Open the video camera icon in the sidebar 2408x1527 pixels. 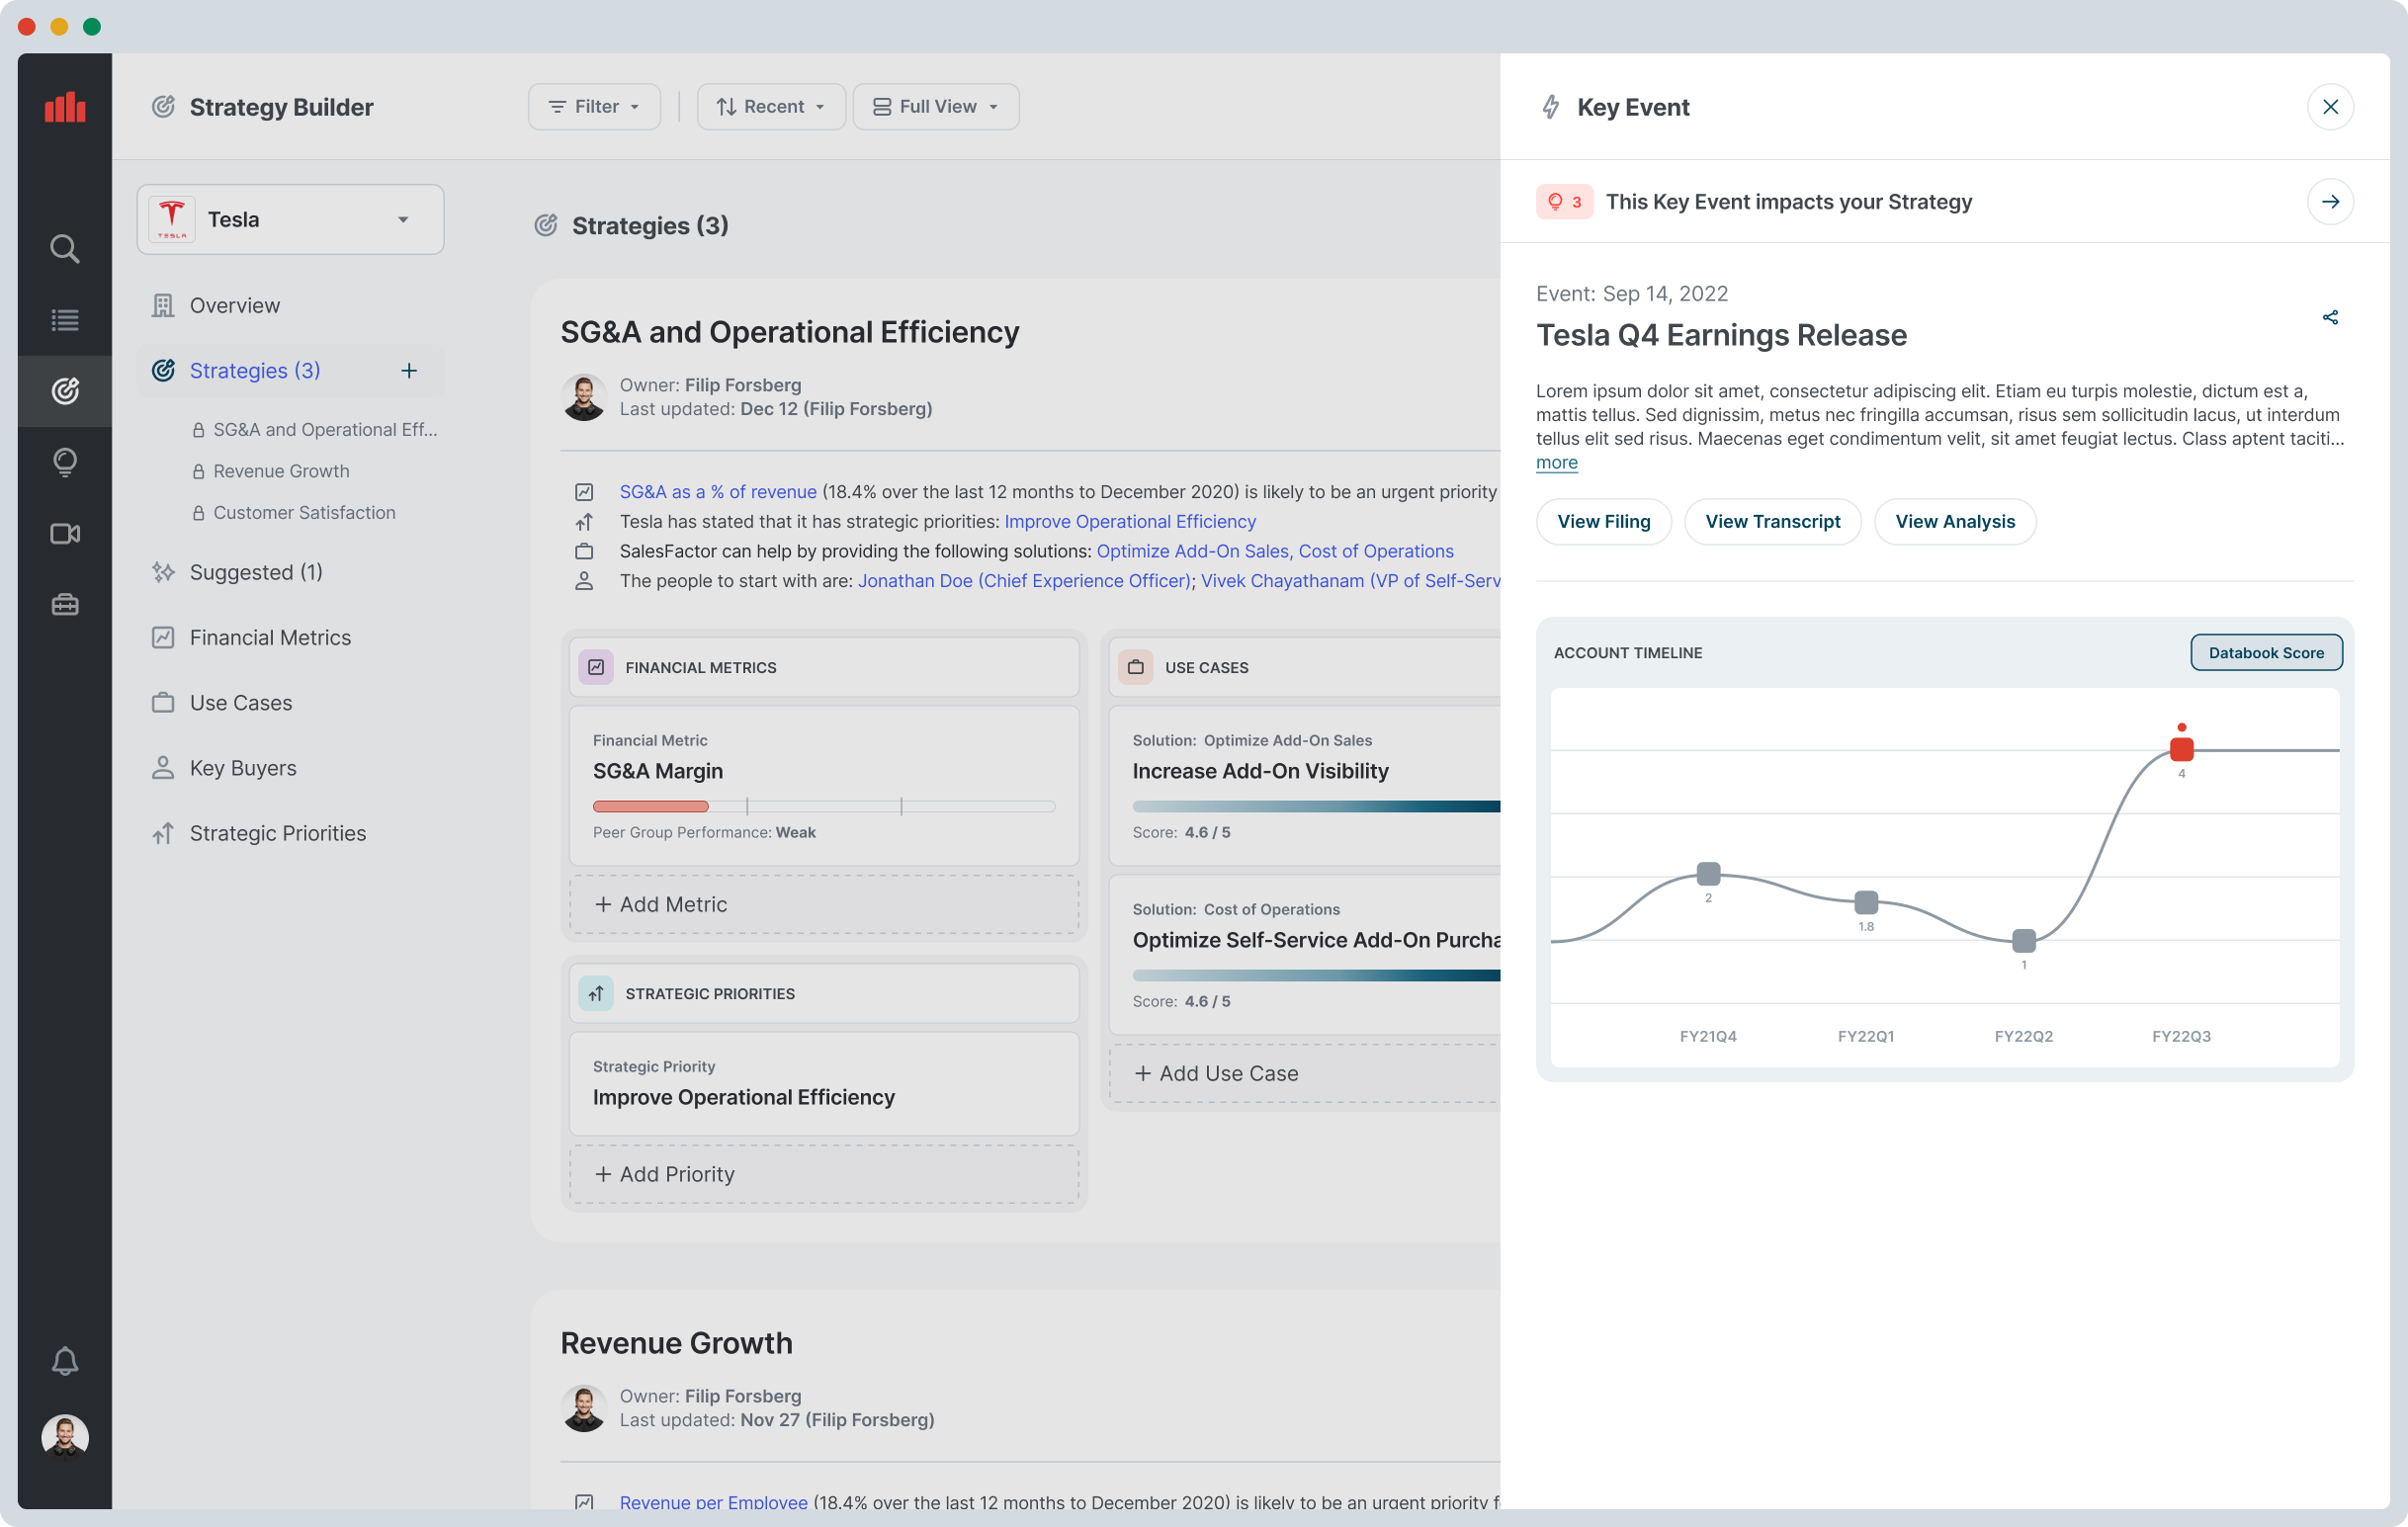[x=65, y=534]
